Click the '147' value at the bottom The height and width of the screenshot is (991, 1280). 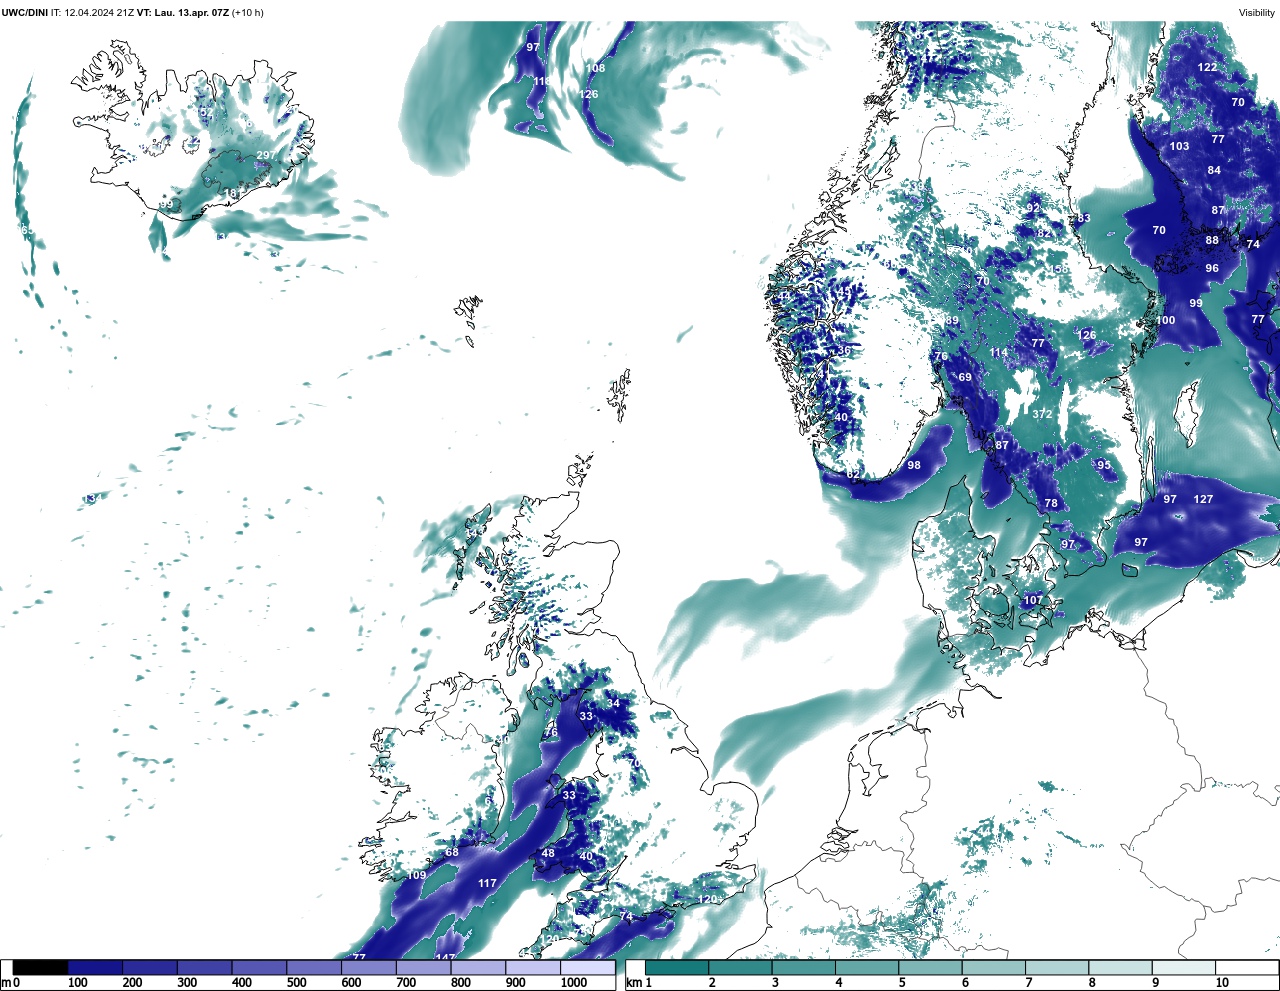(x=445, y=958)
